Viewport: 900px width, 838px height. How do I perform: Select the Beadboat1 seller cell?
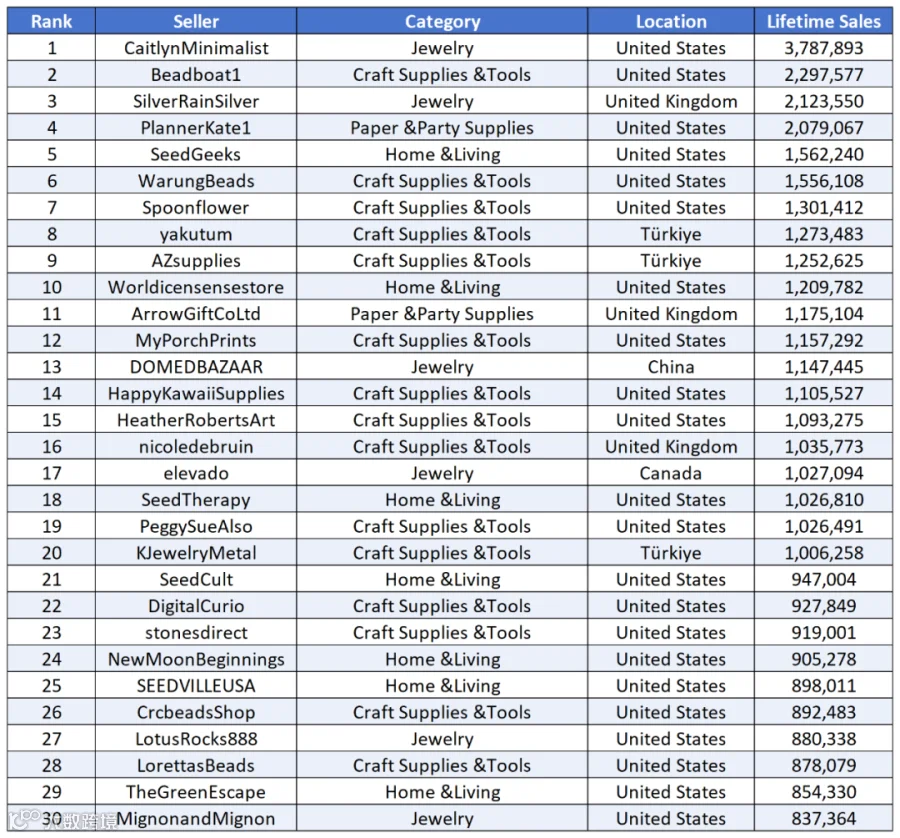196,75
